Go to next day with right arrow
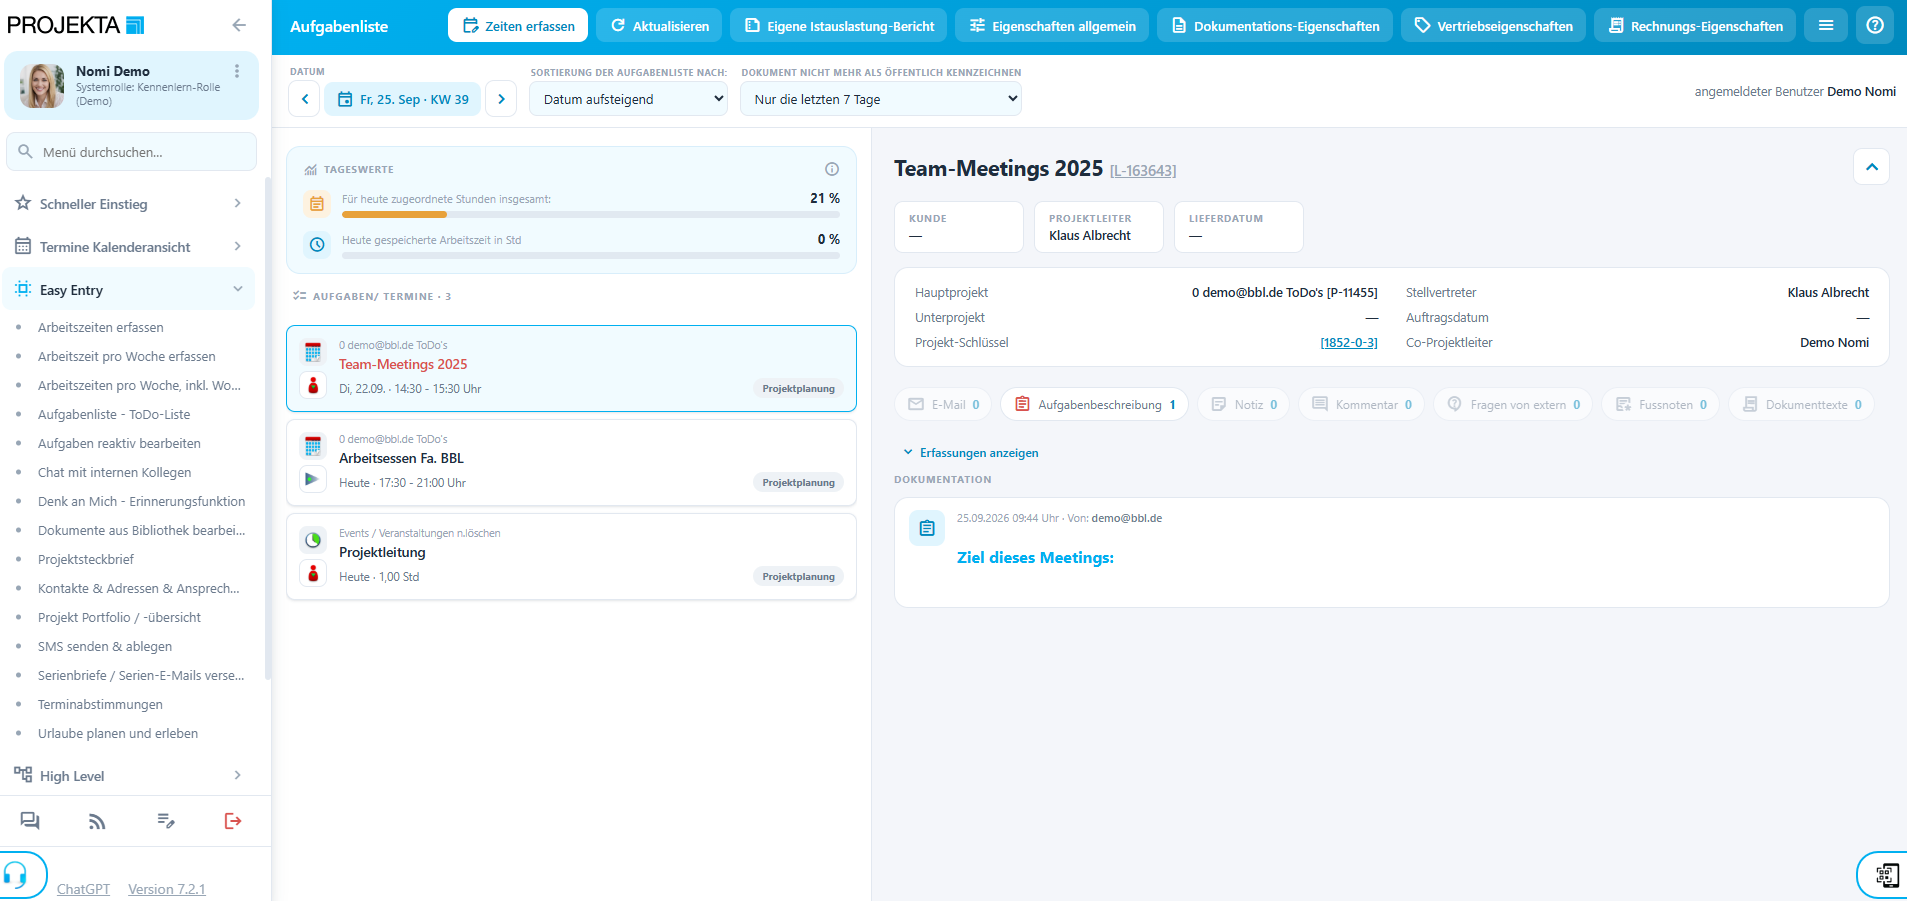The height and width of the screenshot is (901, 1907). click(x=501, y=99)
